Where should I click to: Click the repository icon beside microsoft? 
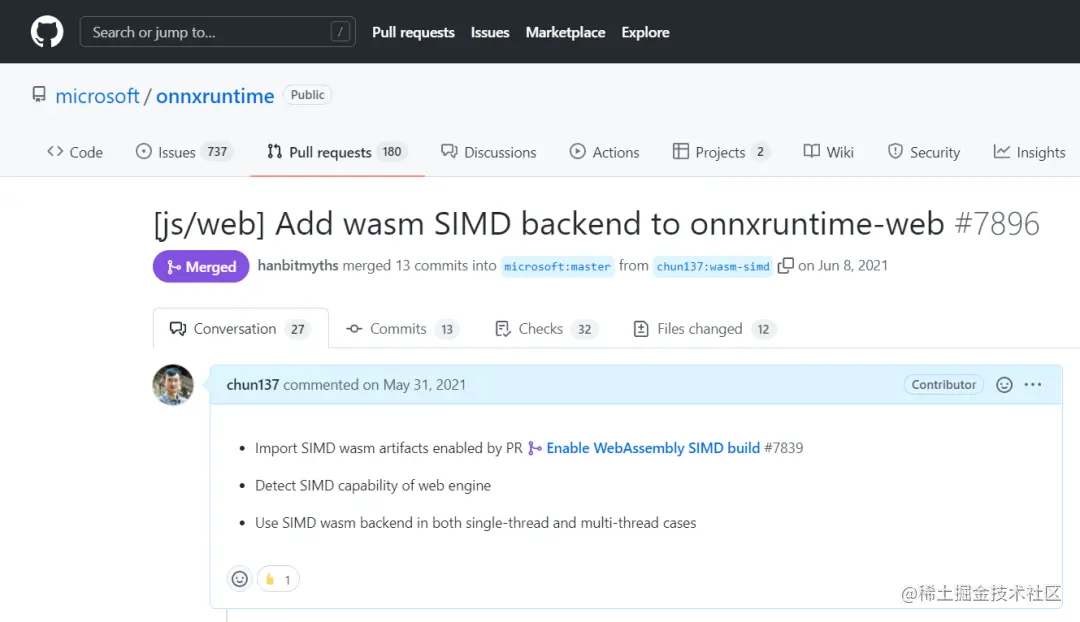coord(39,94)
